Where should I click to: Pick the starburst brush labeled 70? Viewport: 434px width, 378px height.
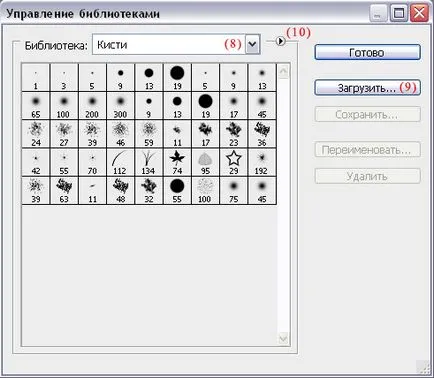[x=92, y=162]
